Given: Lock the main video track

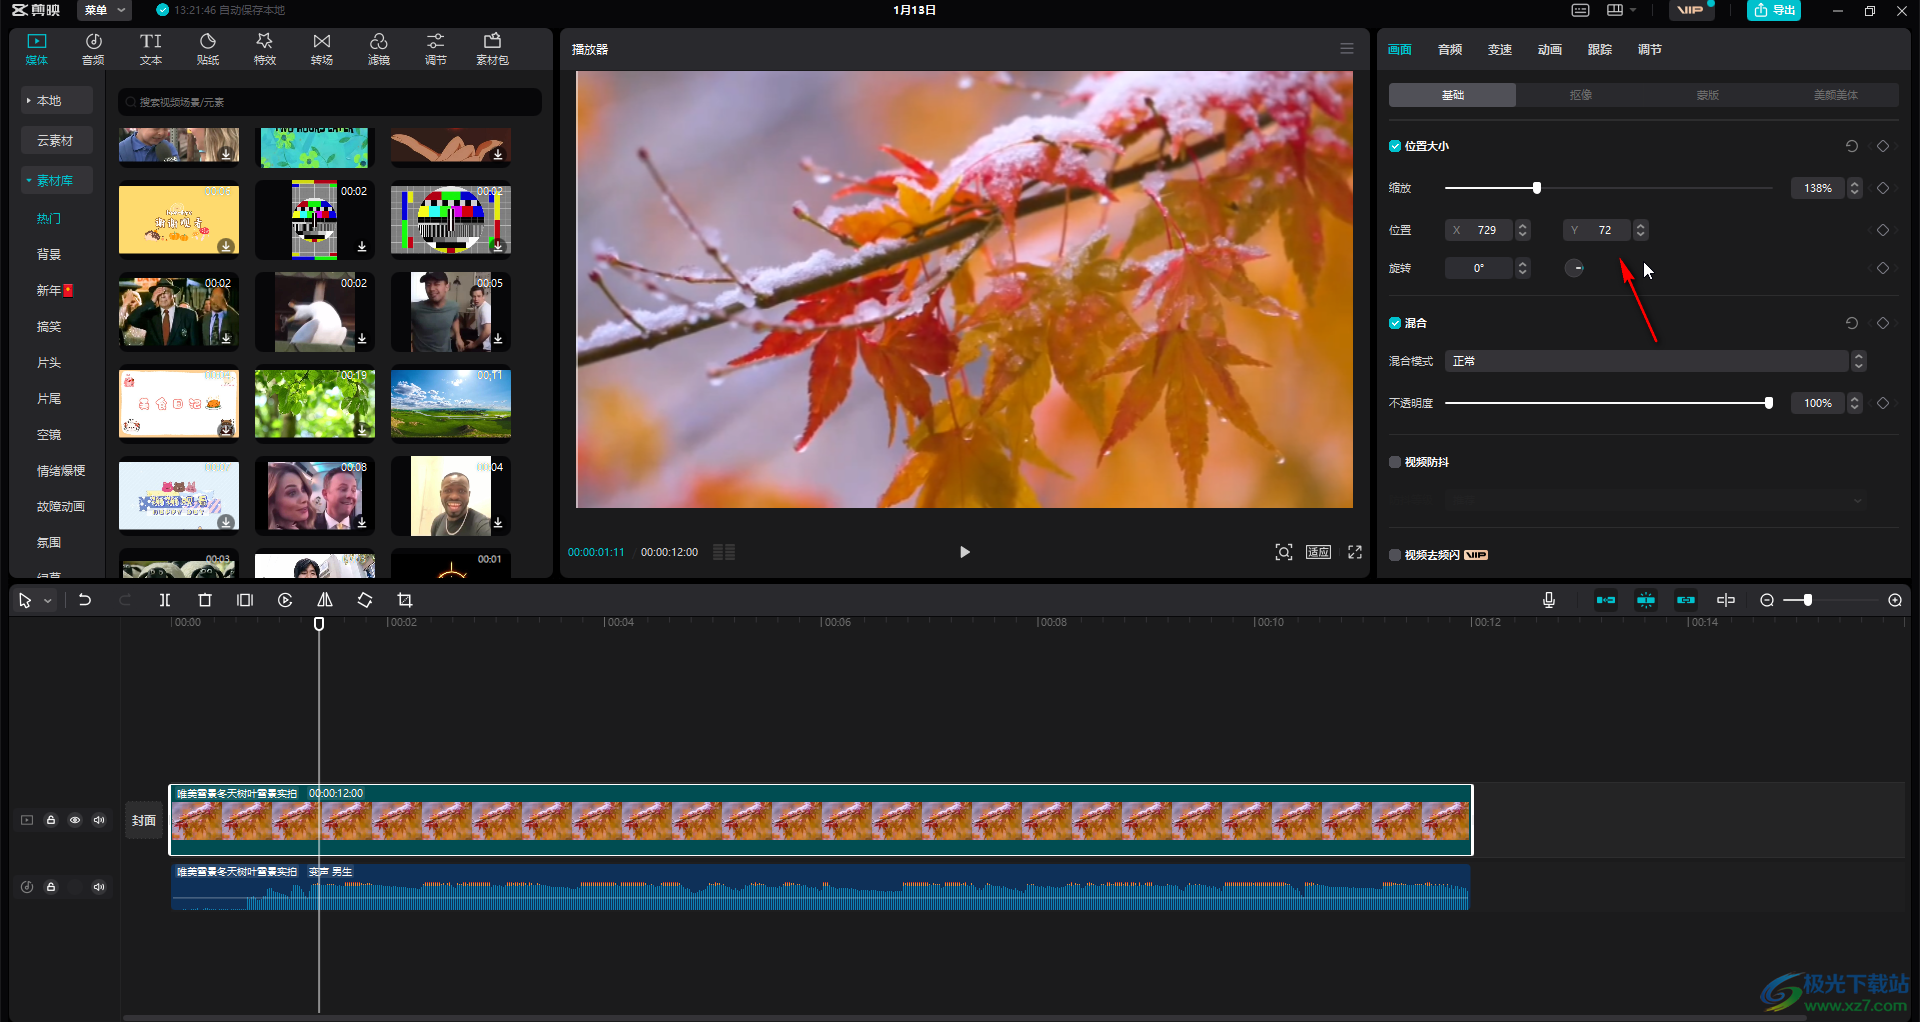Looking at the screenshot, I should [x=51, y=820].
